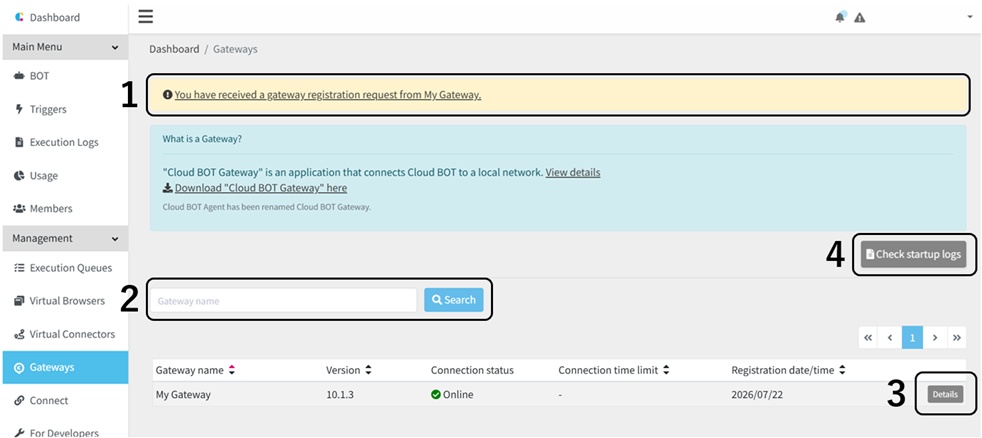Open Details for My Gateway
Screen dimensions: 982x438
pos(945,394)
